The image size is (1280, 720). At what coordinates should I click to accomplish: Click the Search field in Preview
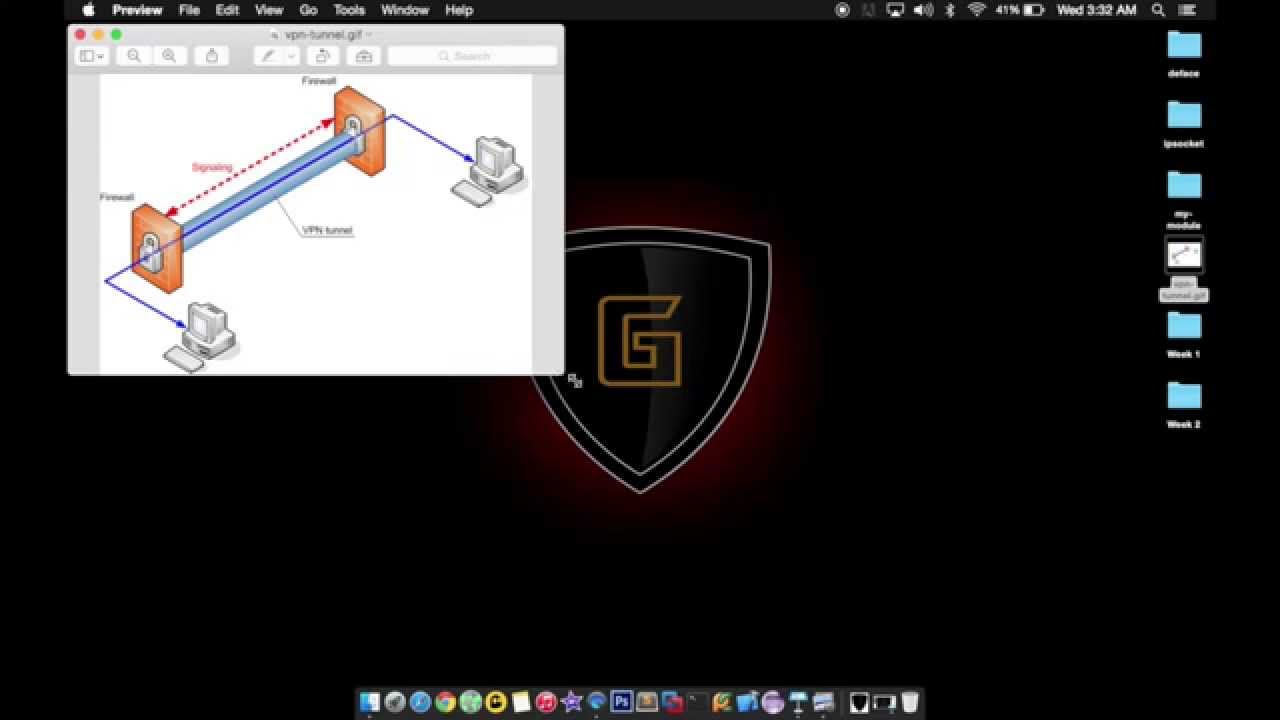click(x=472, y=56)
